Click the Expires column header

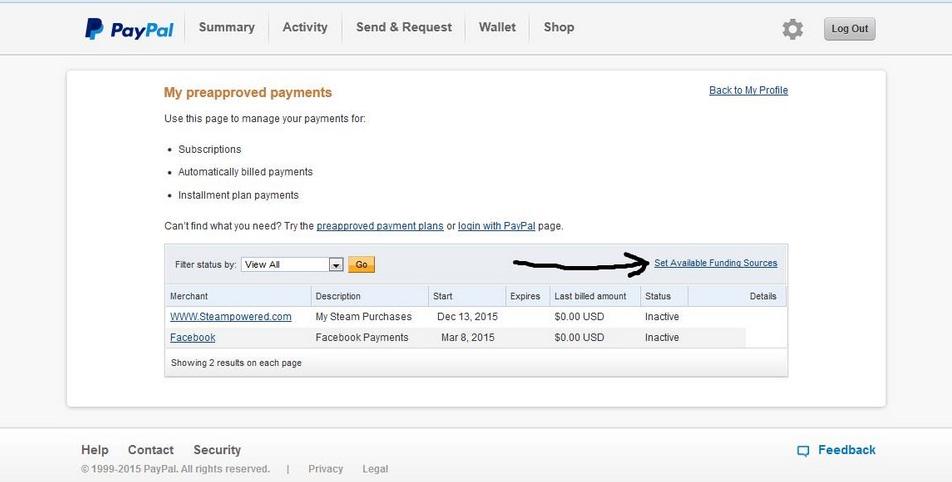click(x=525, y=296)
